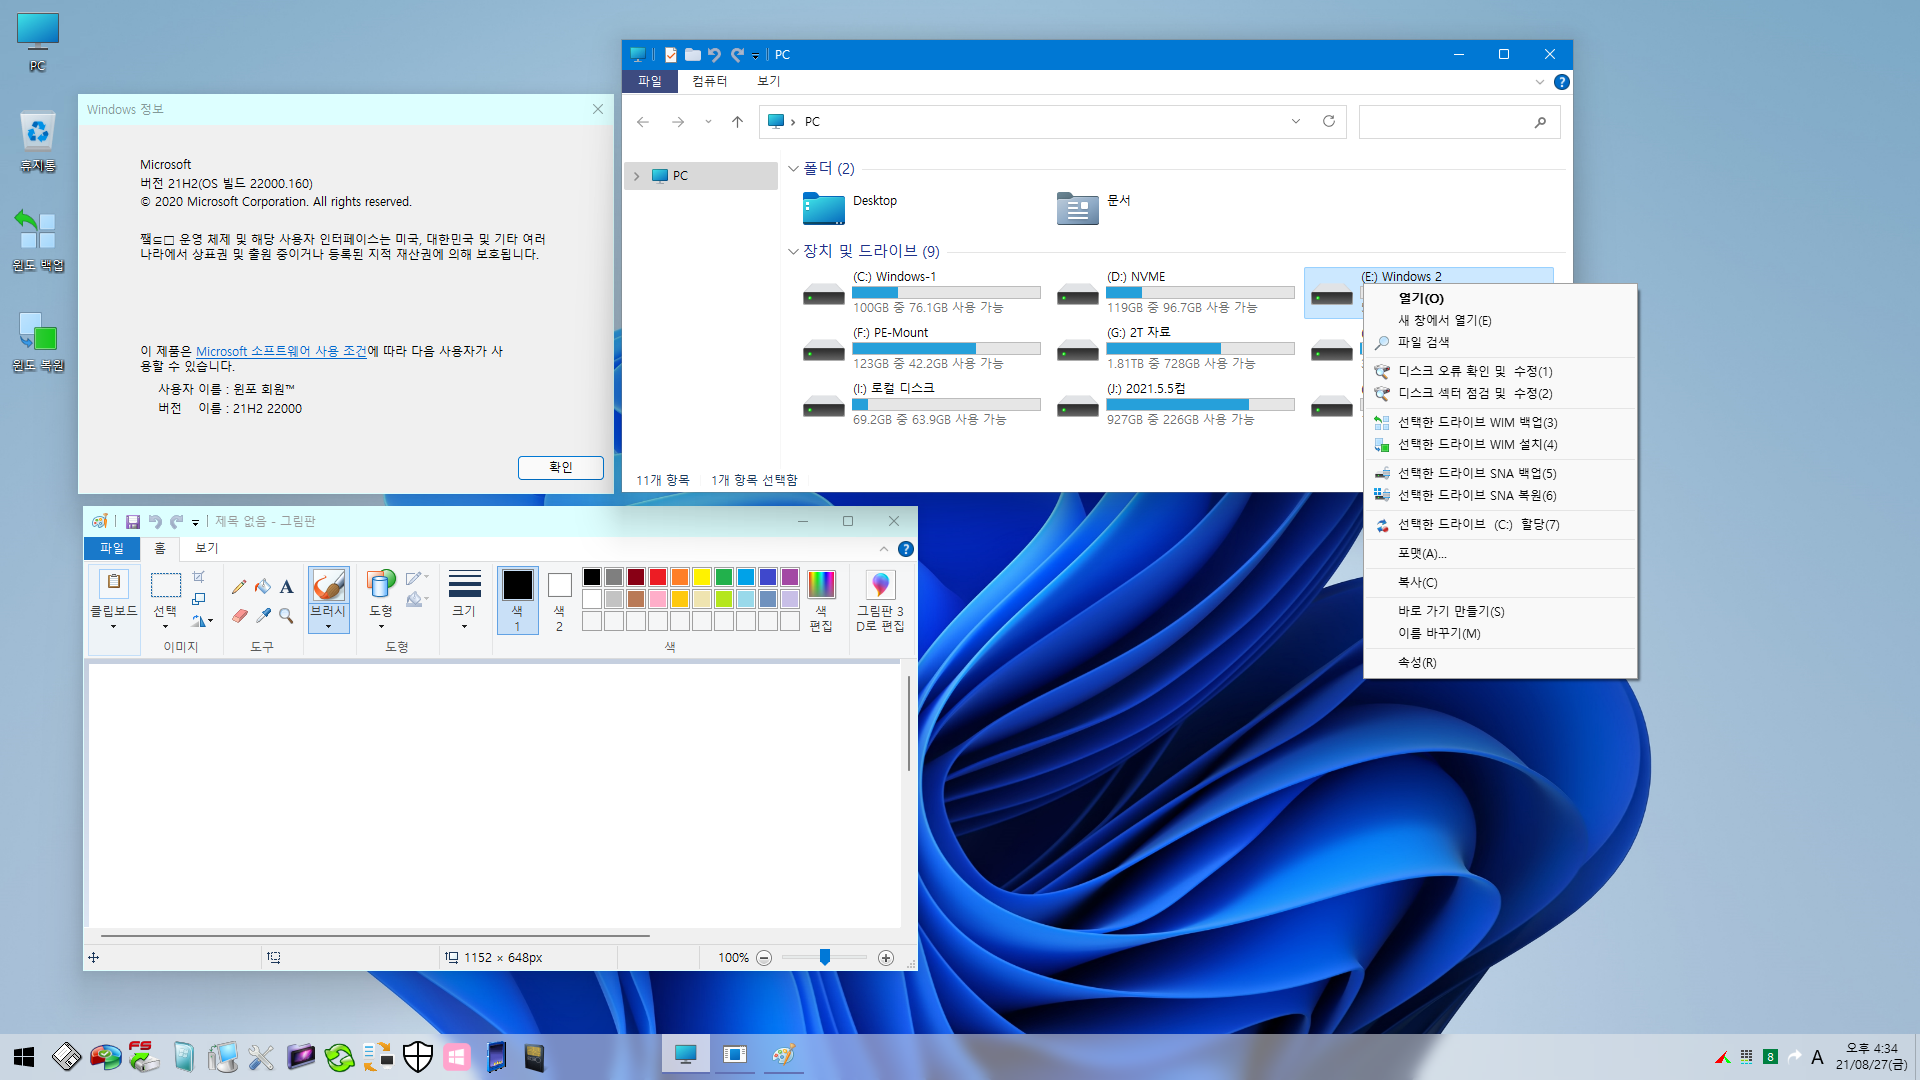Screen dimensions: 1920x1080
Task: Open the Microsoft 소프트웨어 사용 조건 link
Action: (x=281, y=352)
